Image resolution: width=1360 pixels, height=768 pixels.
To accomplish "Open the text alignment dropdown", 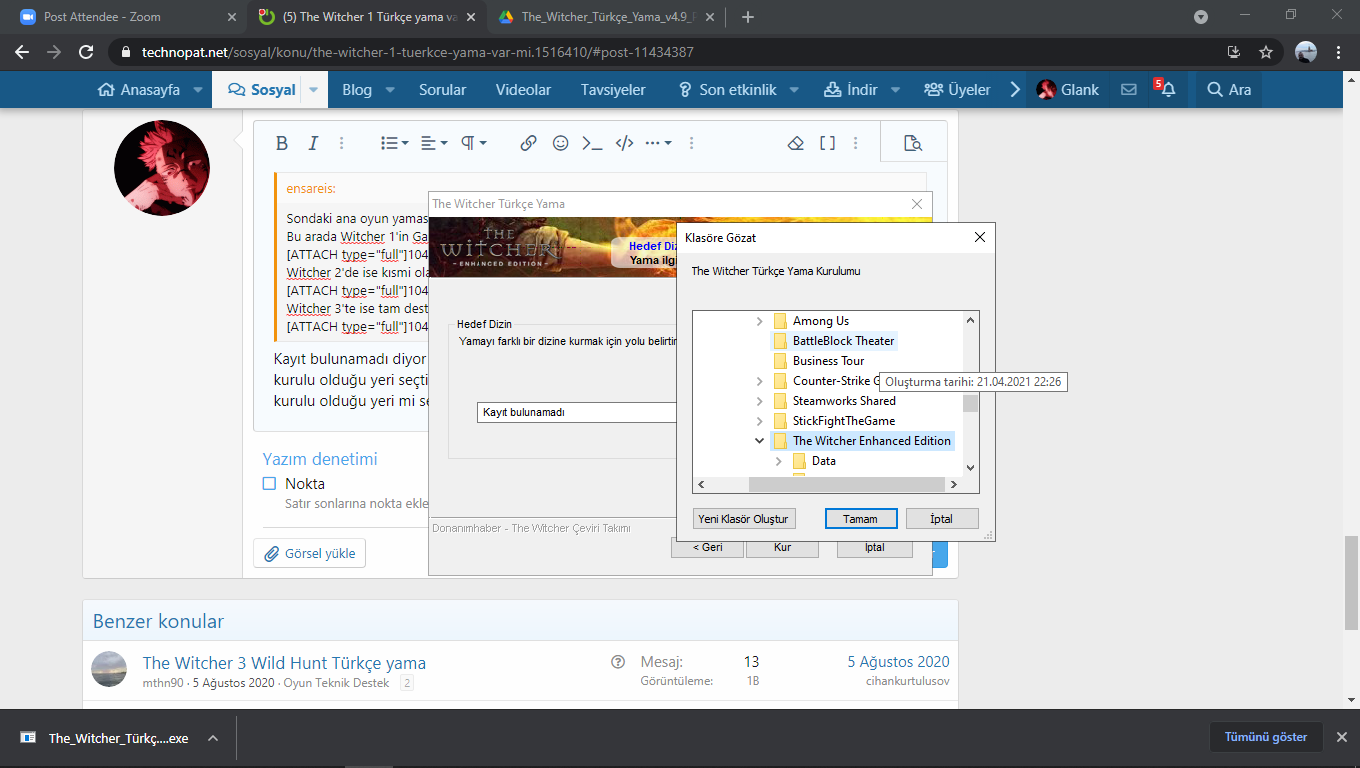I will 434,143.
